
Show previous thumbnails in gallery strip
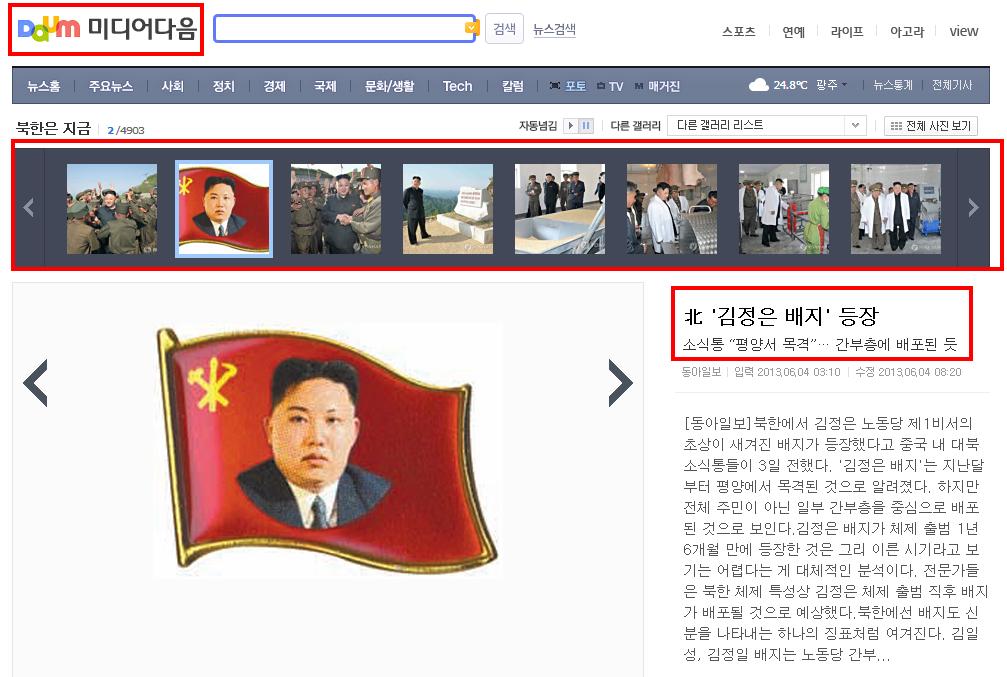28,207
